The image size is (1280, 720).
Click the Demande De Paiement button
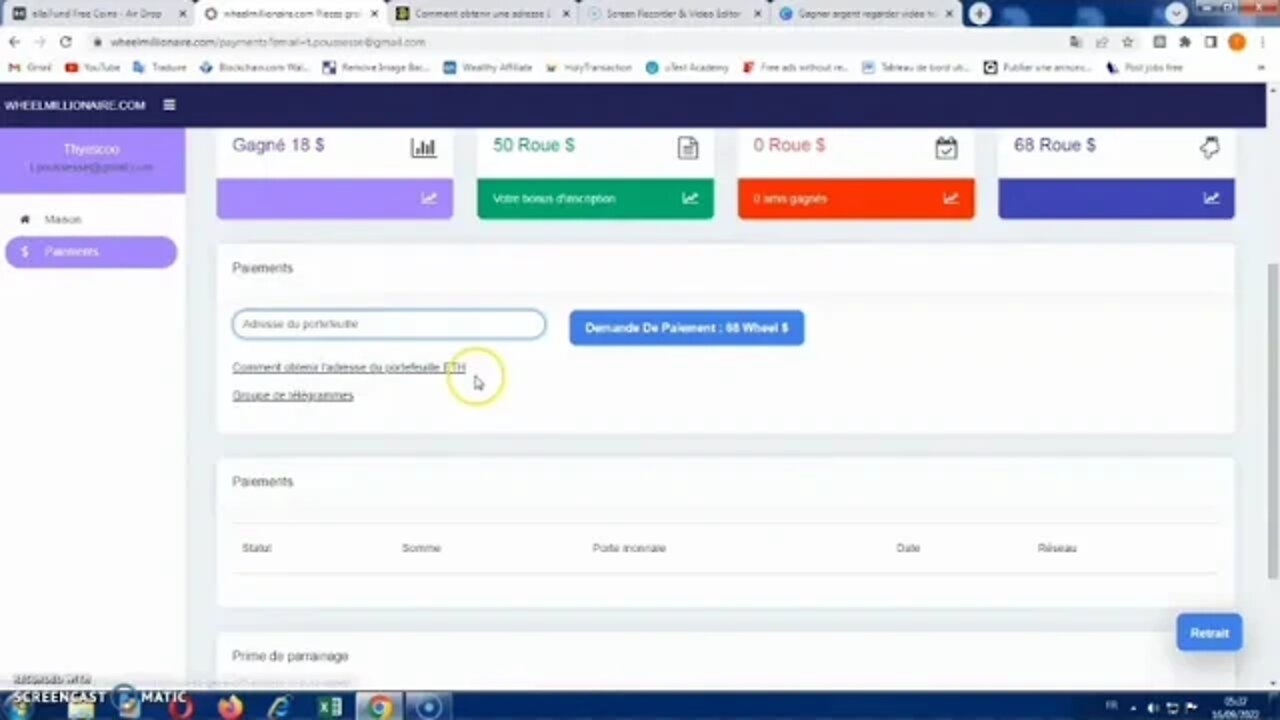coord(686,328)
